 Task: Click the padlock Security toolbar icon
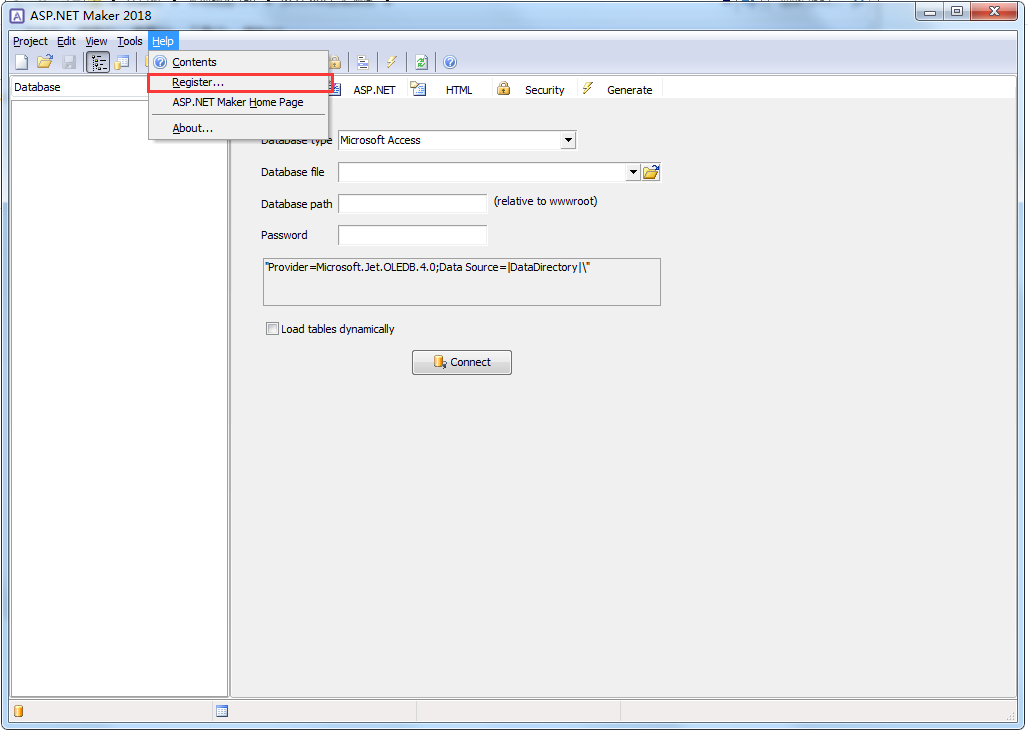(335, 62)
